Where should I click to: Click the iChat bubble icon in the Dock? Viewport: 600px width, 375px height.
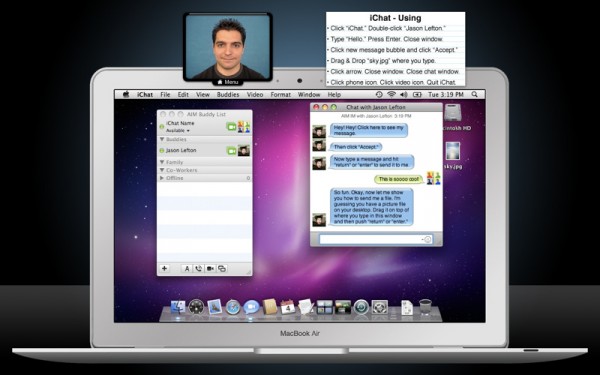pos(251,307)
